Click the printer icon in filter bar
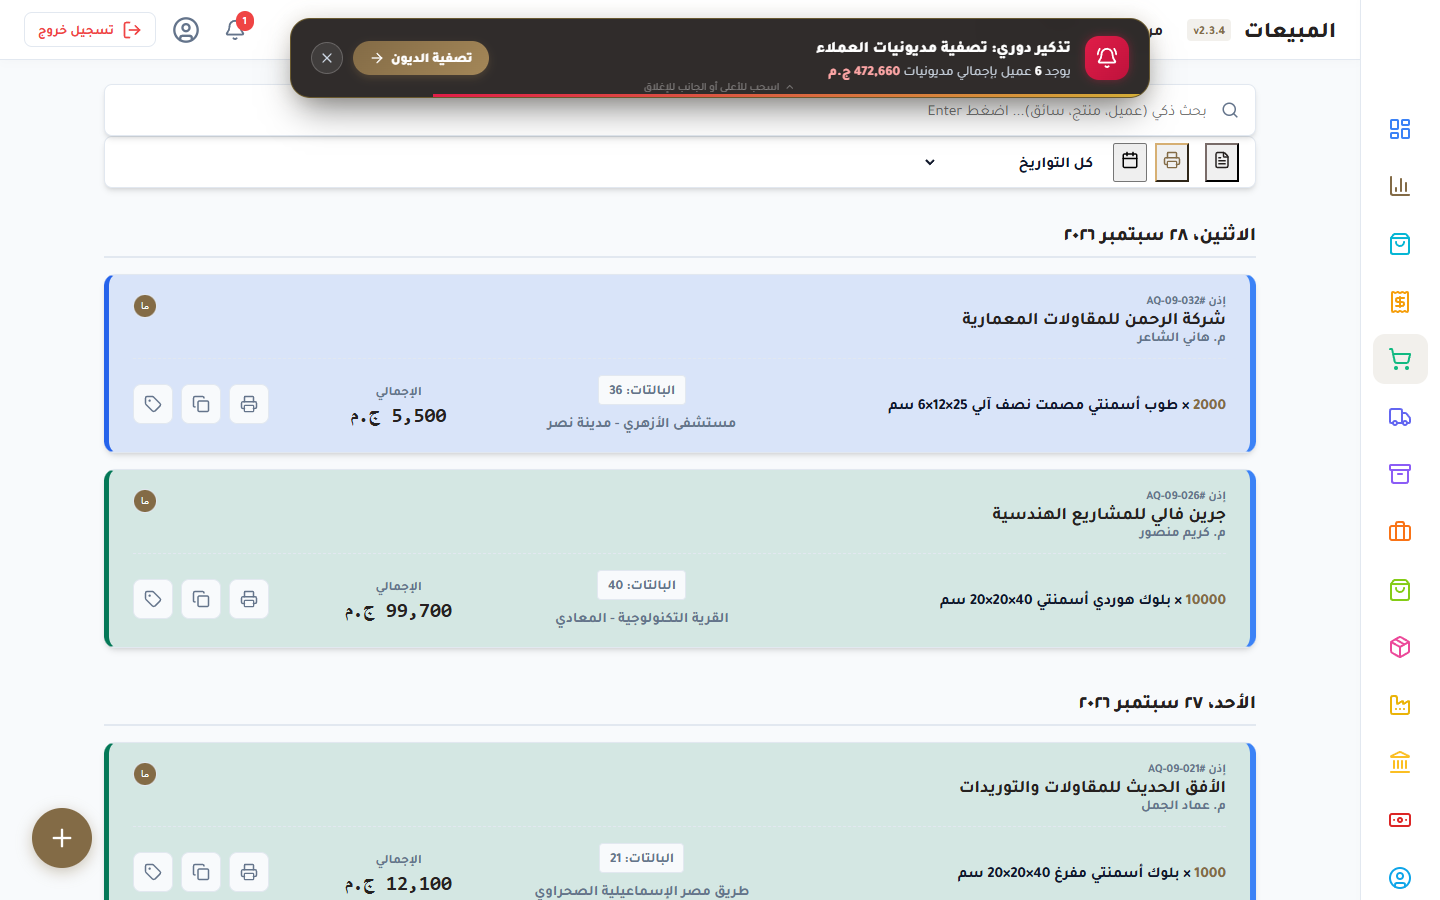The image size is (1440, 900). (1172, 162)
